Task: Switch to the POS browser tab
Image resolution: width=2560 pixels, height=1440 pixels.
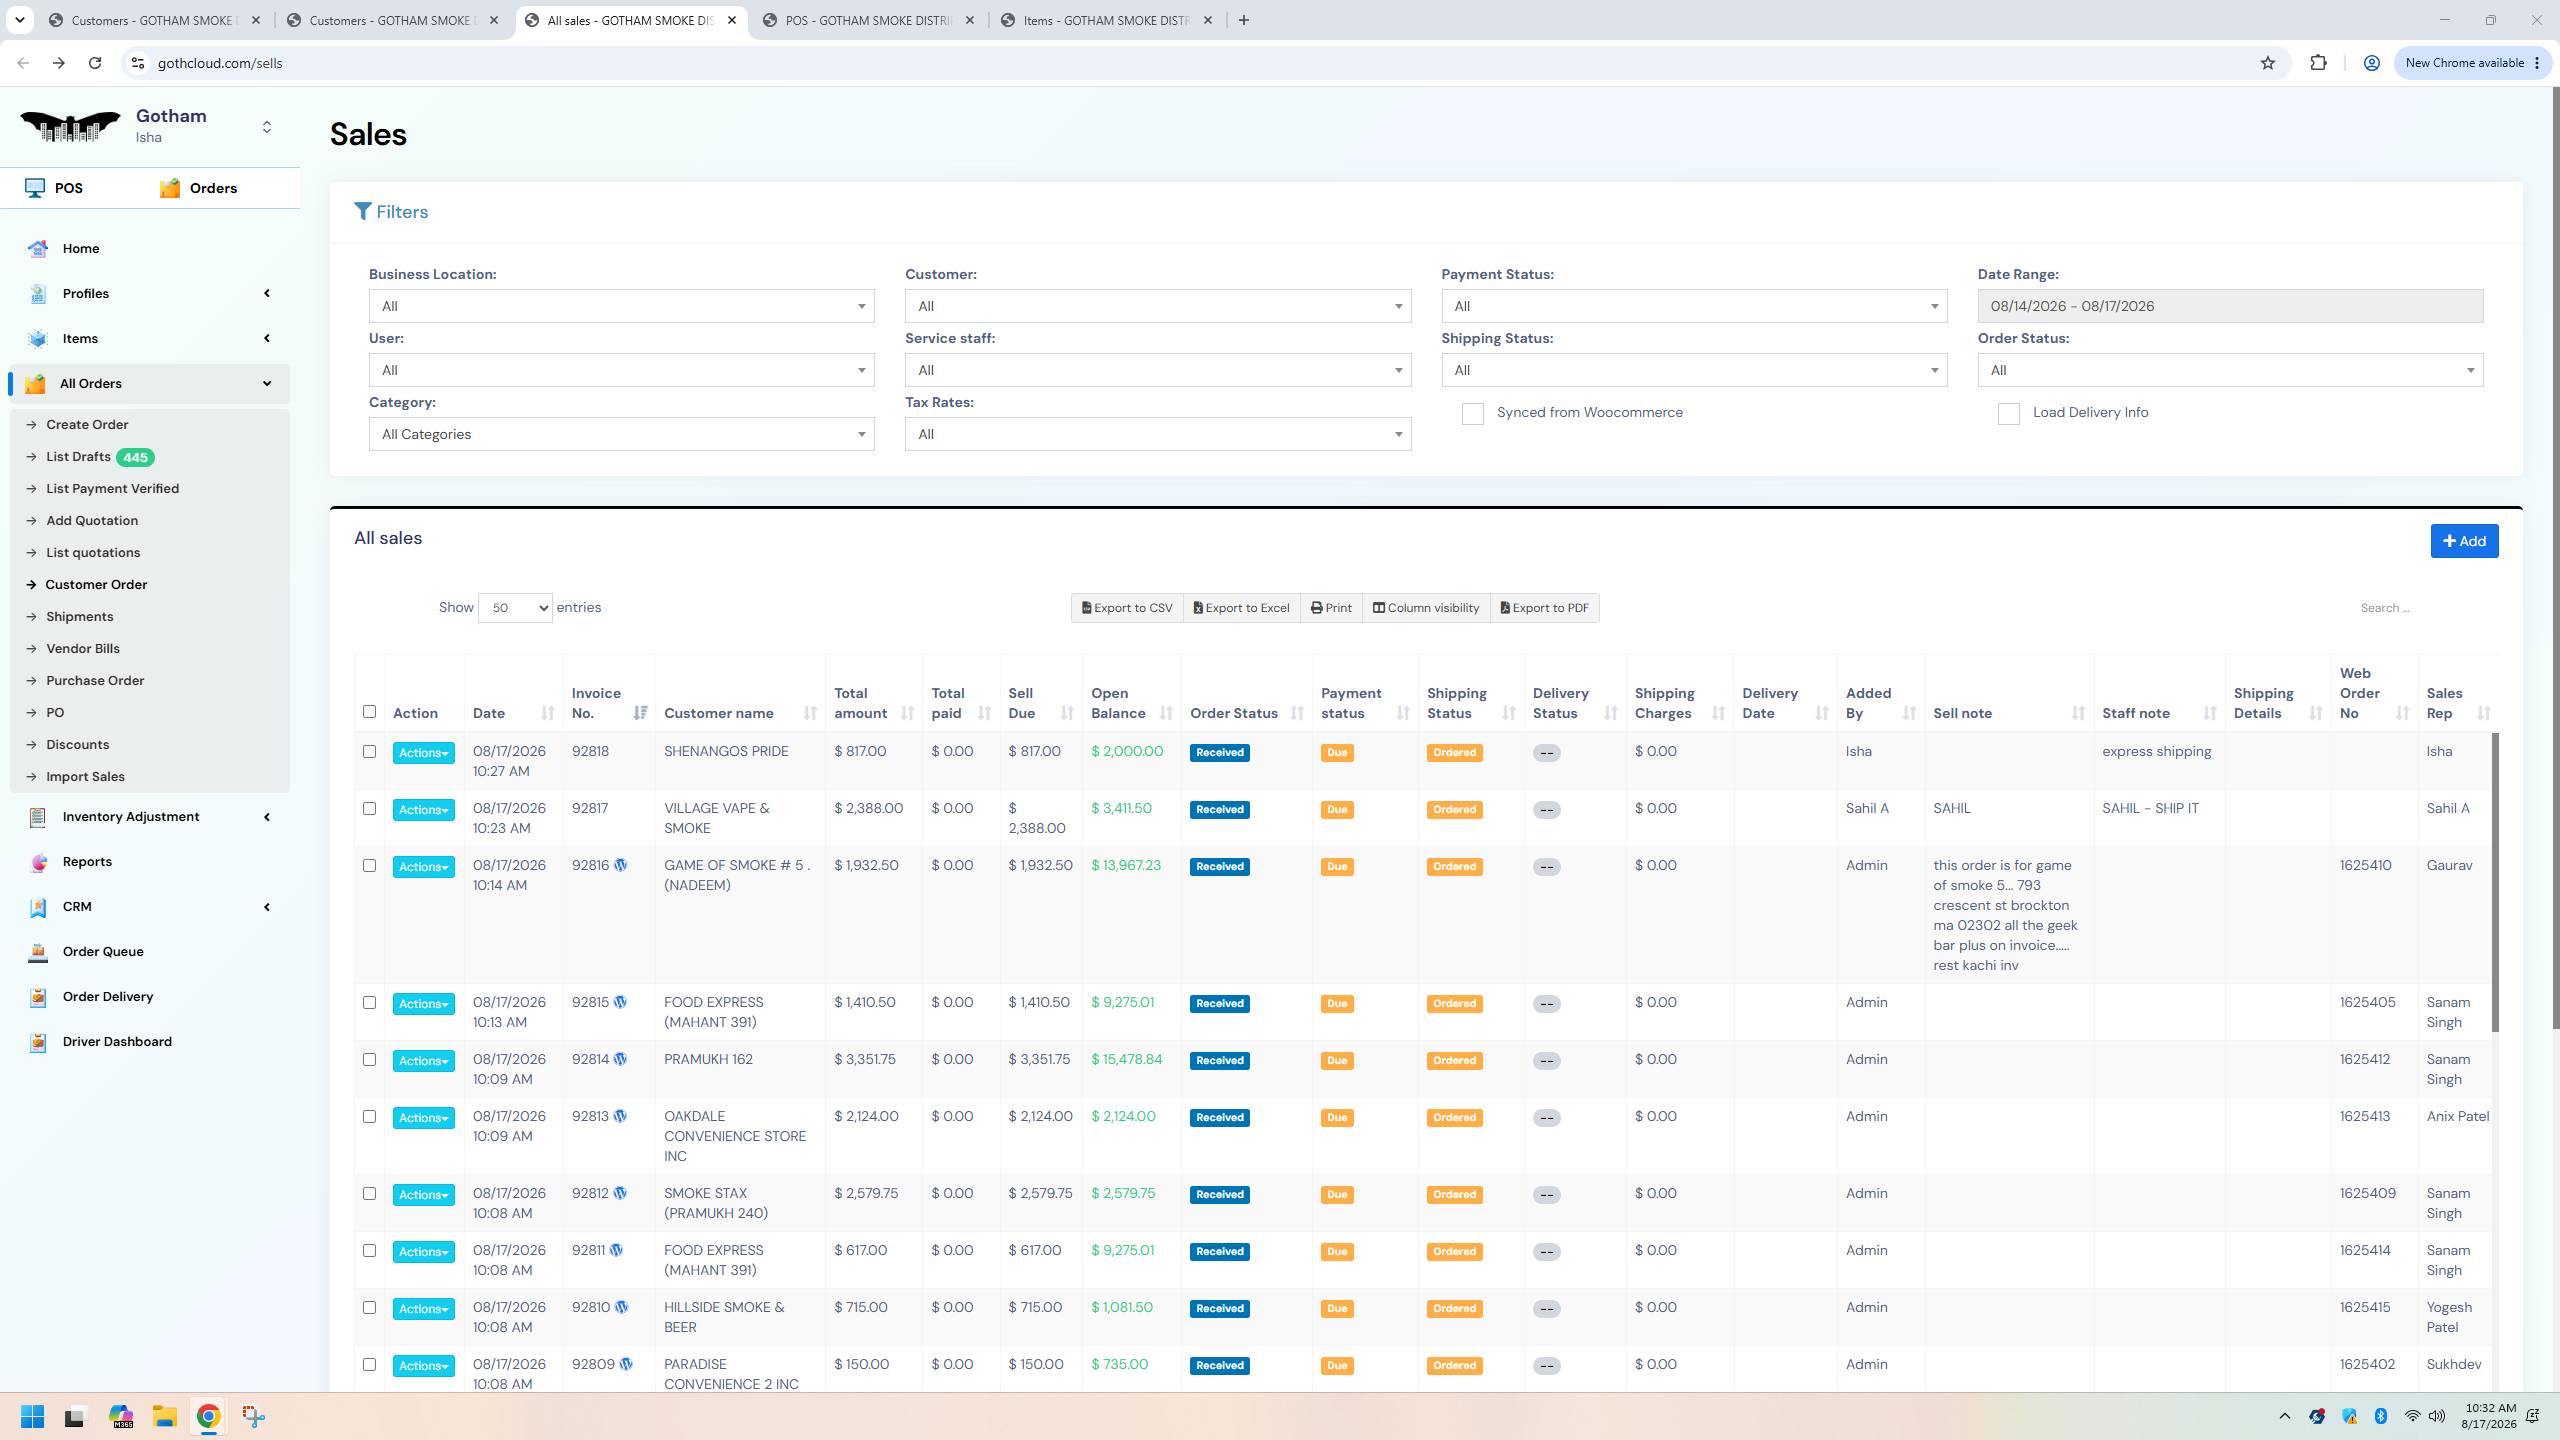Action: click(868, 20)
